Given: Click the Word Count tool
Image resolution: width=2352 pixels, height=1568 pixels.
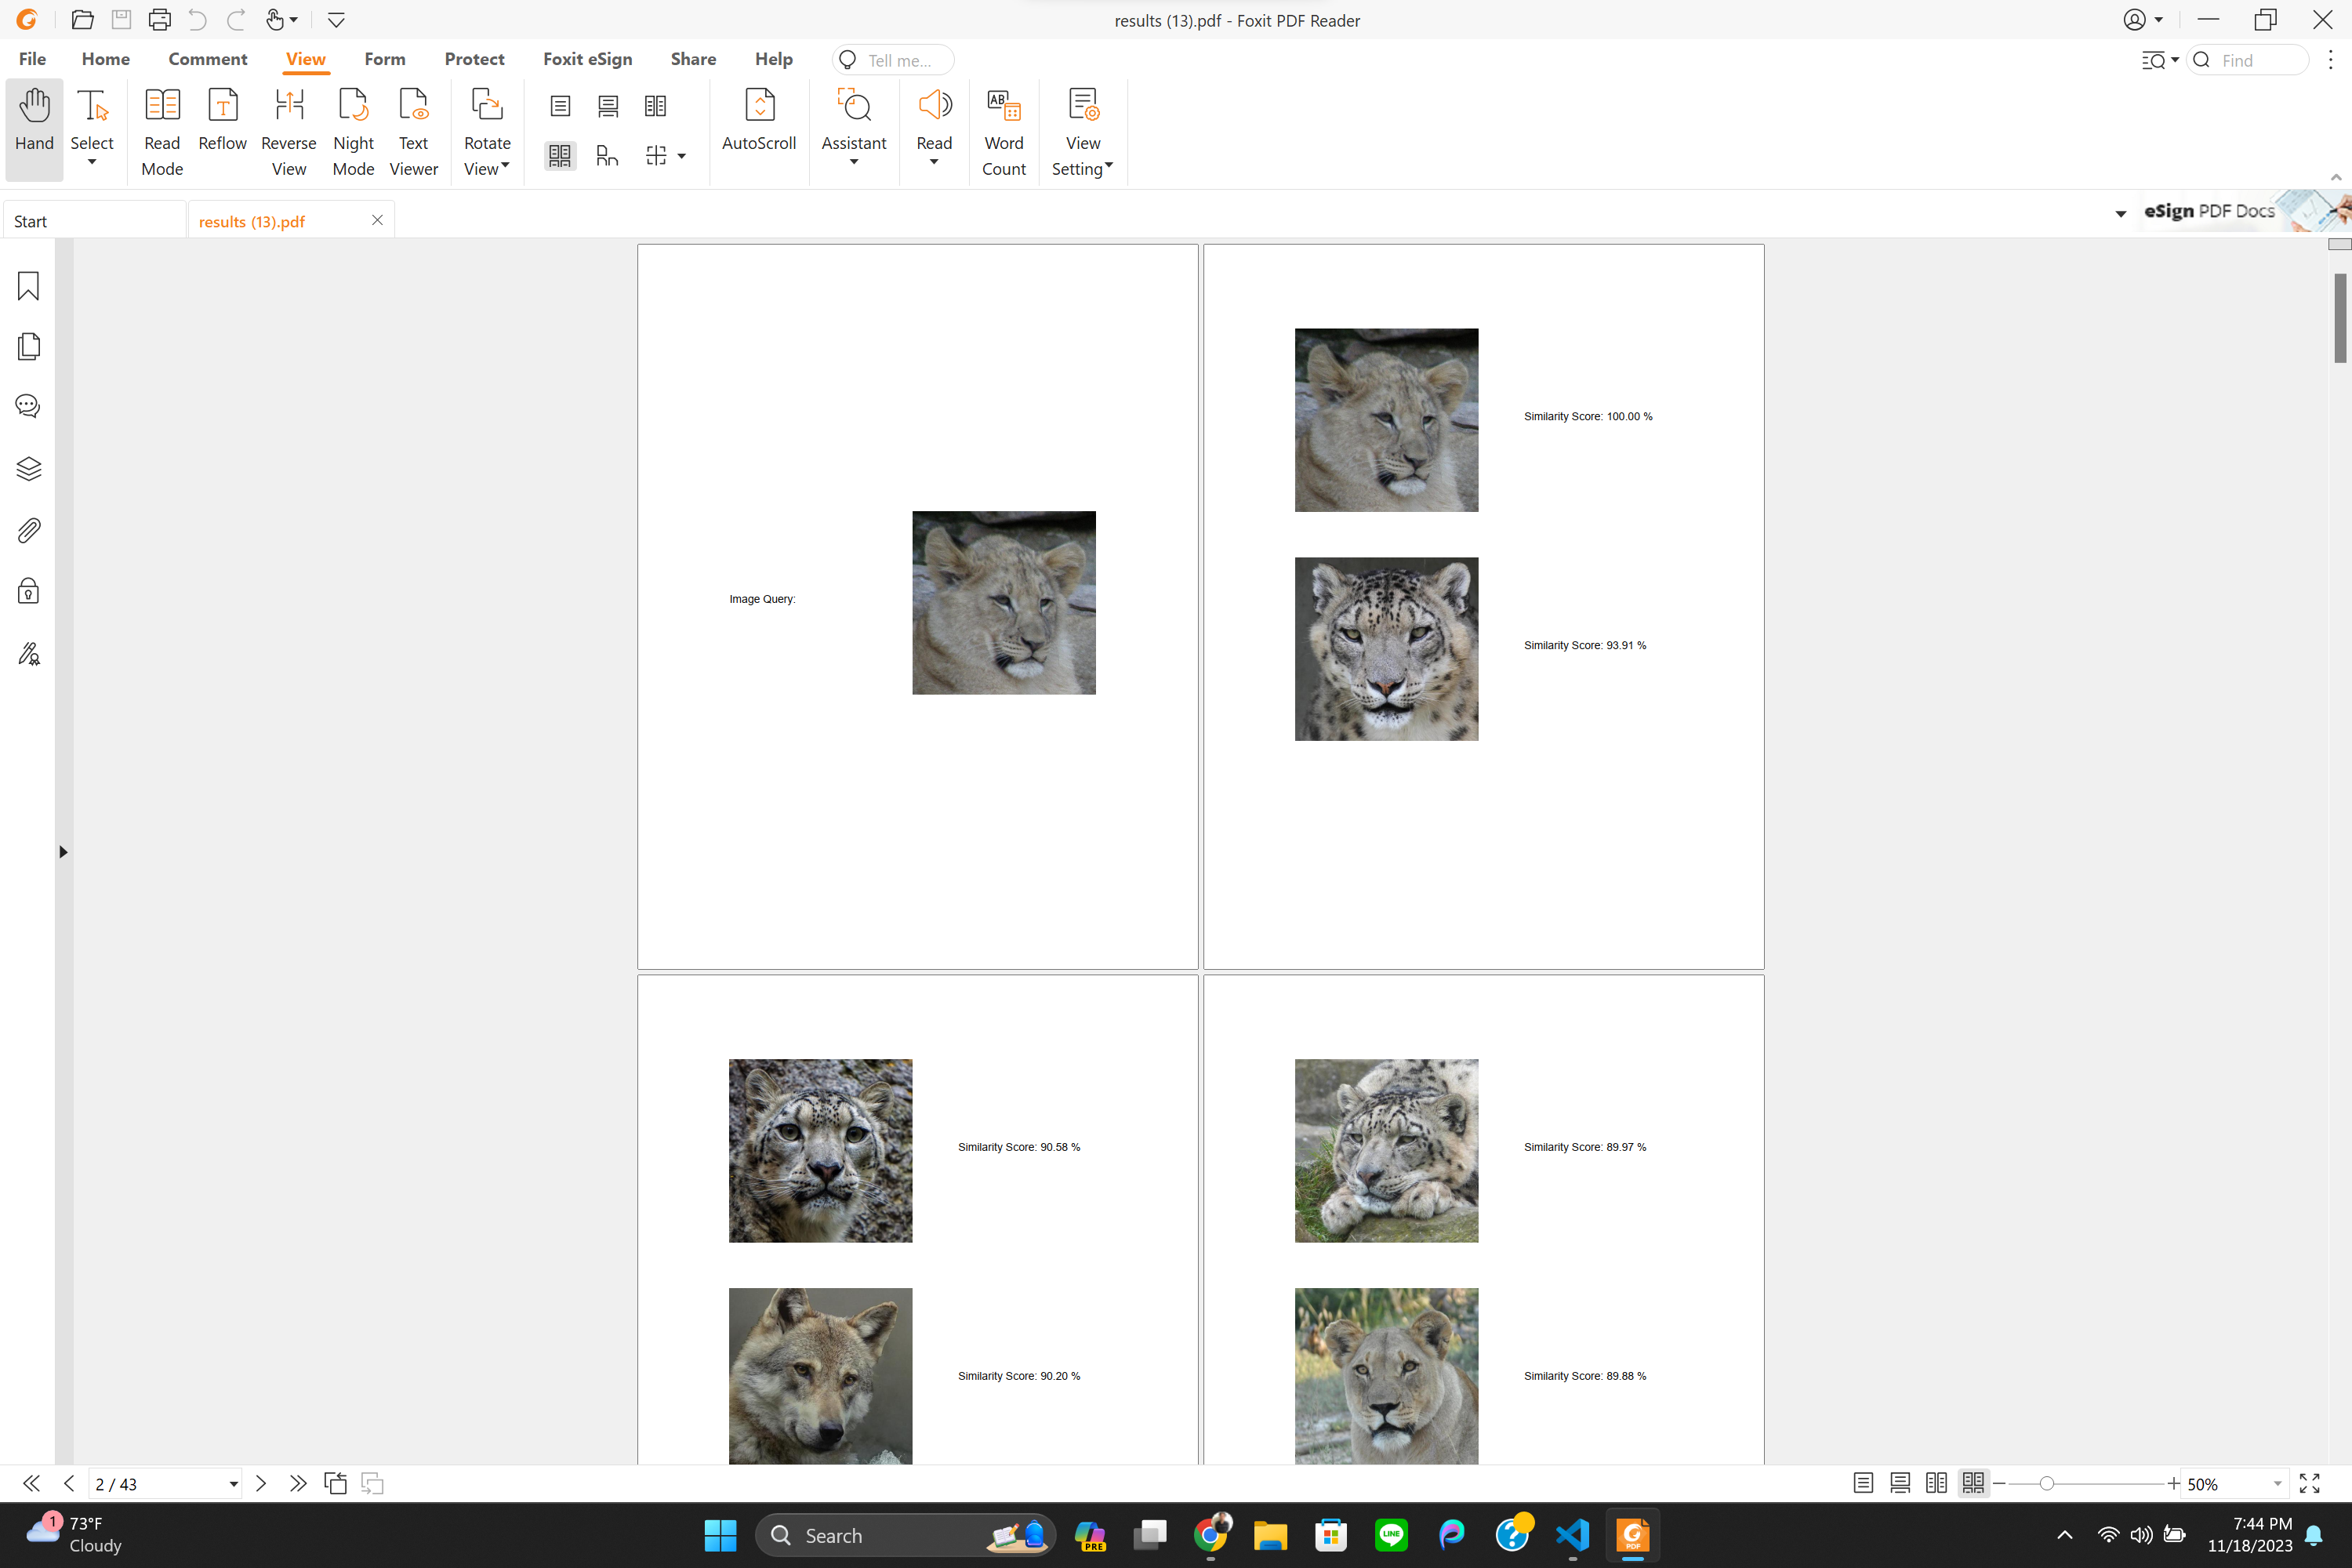Looking at the screenshot, I should tap(1003, 131).
